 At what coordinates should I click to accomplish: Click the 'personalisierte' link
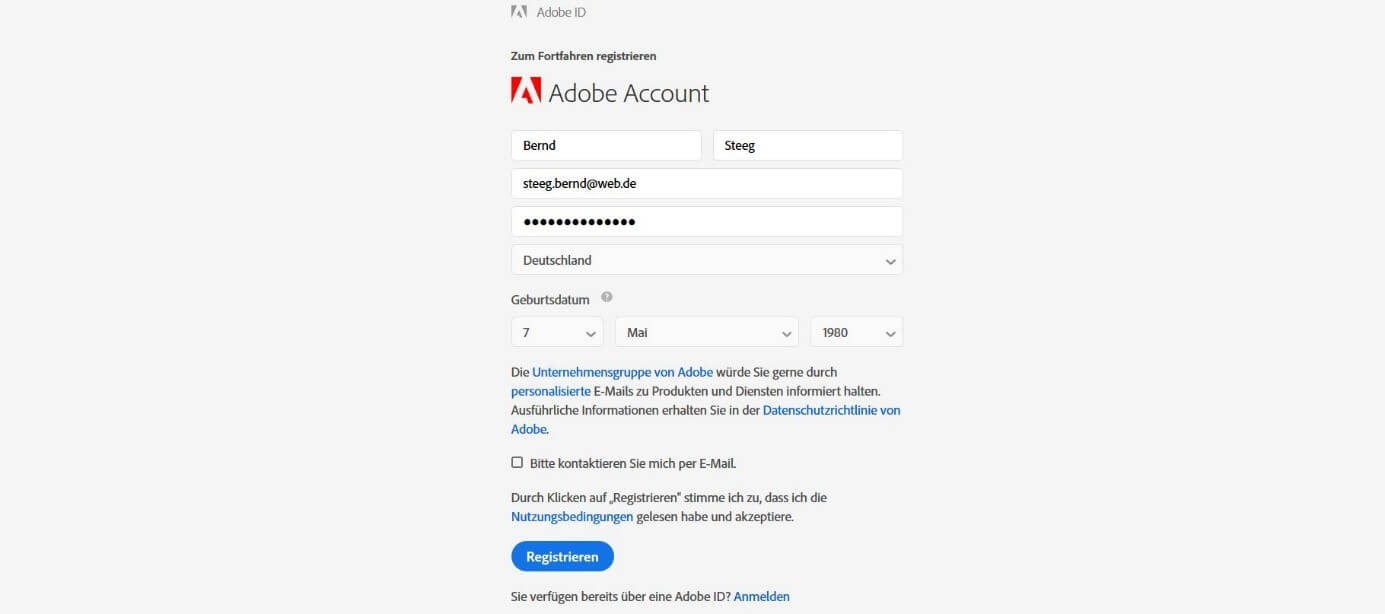coord(551,391)
